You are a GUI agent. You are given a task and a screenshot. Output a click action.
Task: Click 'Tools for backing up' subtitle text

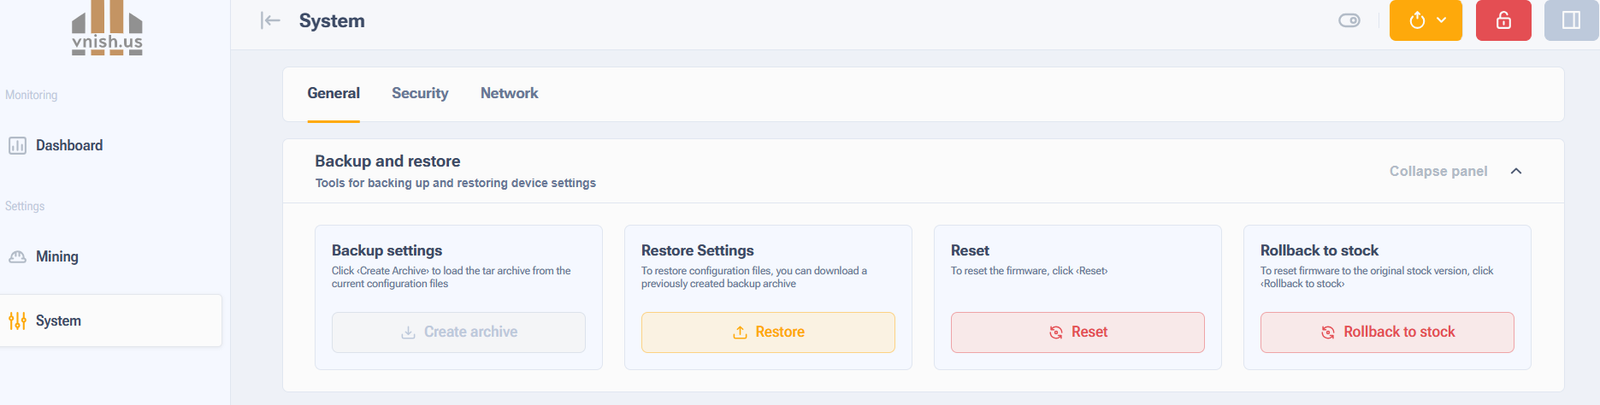coord(455,183)
